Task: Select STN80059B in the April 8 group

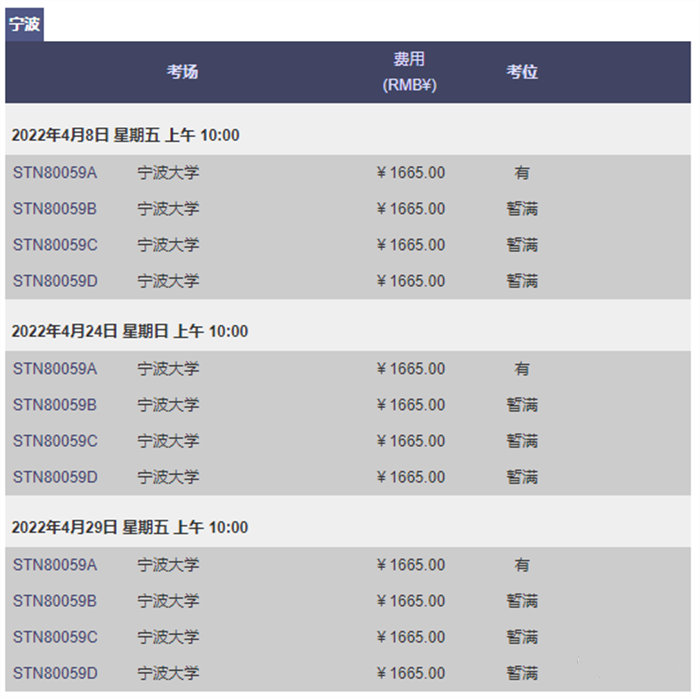Action: pos(55,209)
